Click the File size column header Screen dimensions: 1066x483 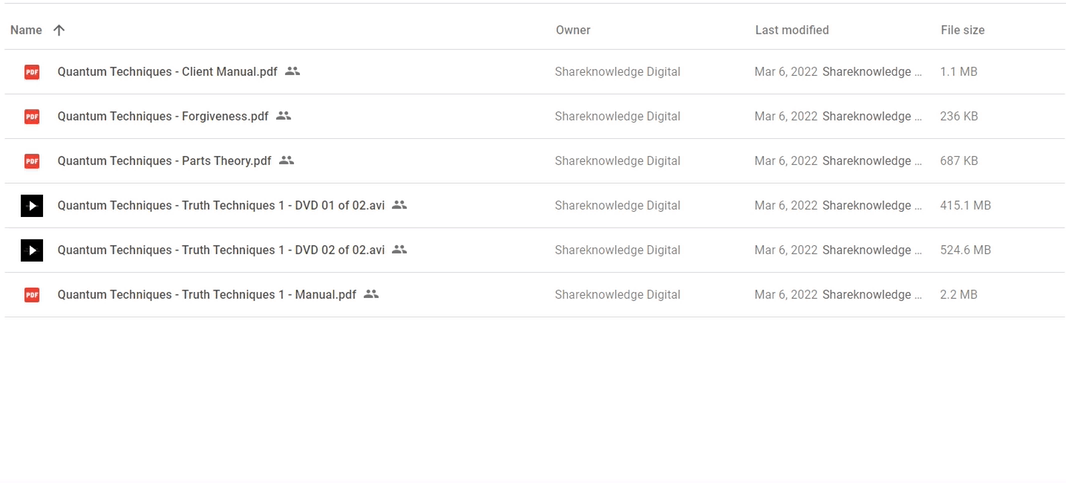[x=962, y=30]
